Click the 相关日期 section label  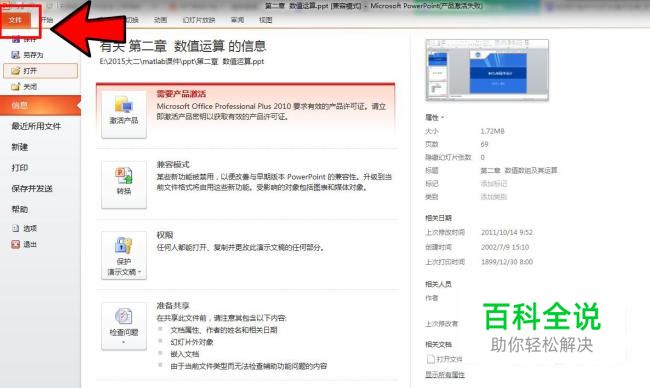tap(438, 218)
